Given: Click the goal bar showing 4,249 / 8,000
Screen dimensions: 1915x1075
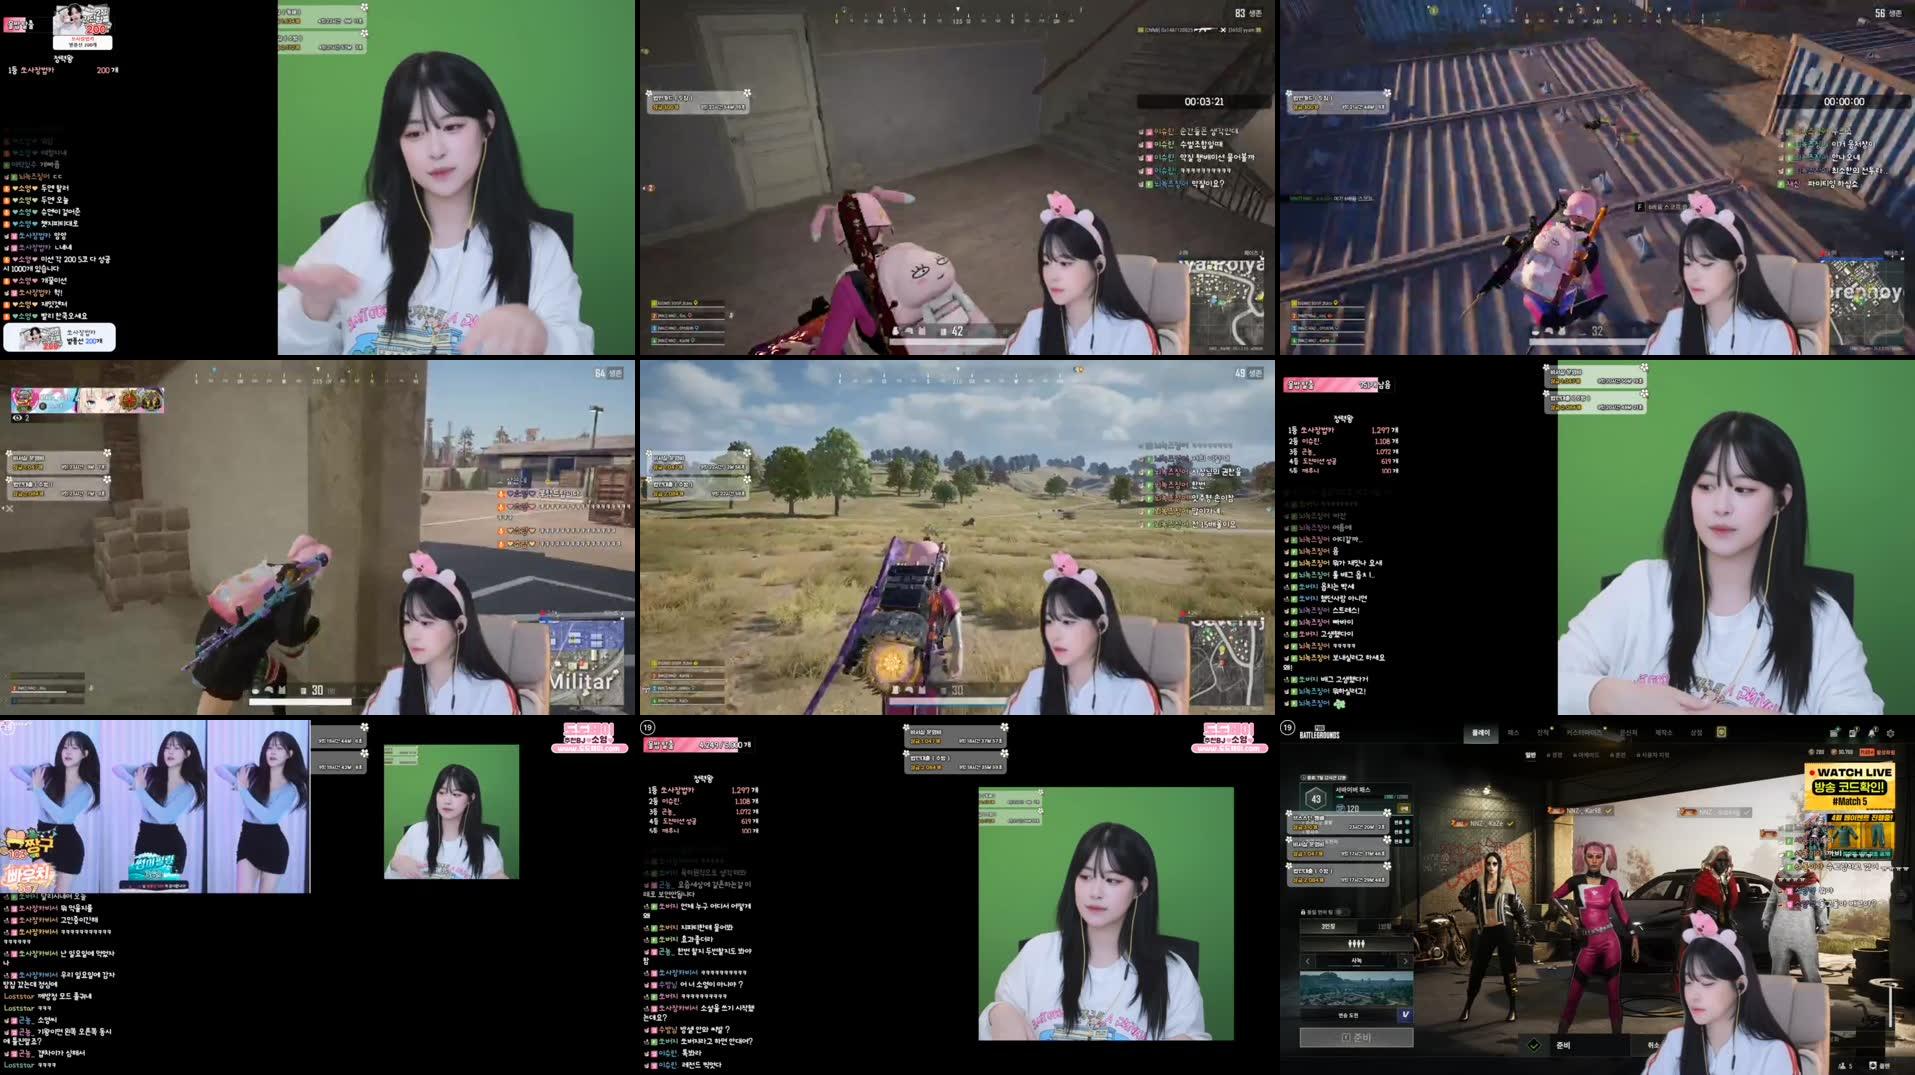Looking at the screenshot, I should tap(698, 744).
